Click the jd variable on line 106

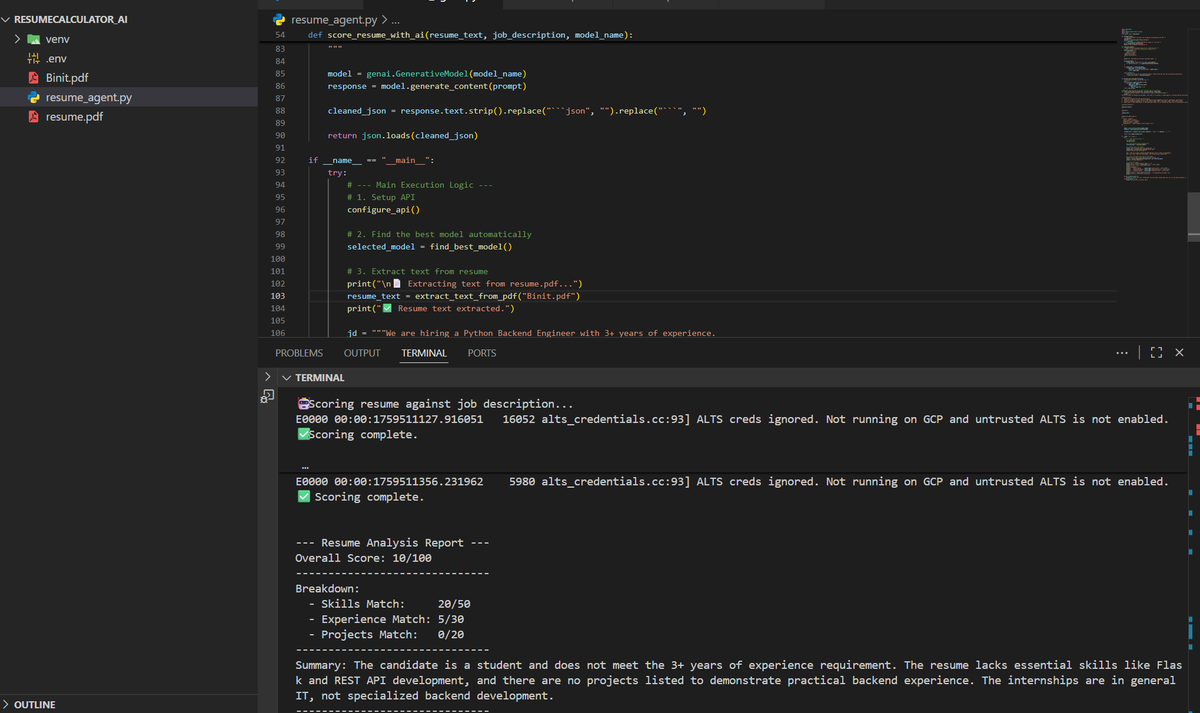[351, 333]
